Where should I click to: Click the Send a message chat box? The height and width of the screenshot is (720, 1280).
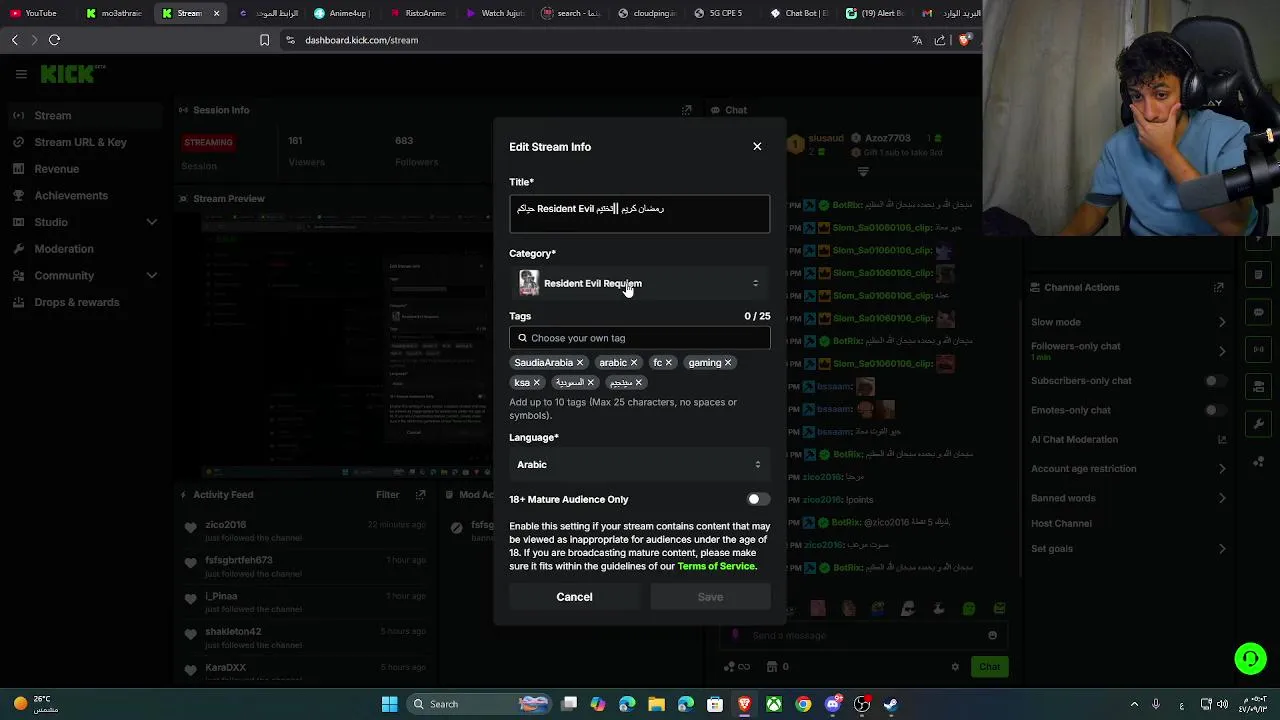click(x=865, y=635)
